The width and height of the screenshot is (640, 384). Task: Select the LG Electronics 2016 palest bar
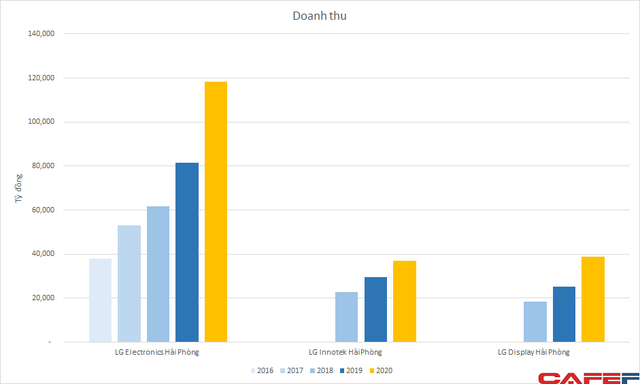coord(100,300)
